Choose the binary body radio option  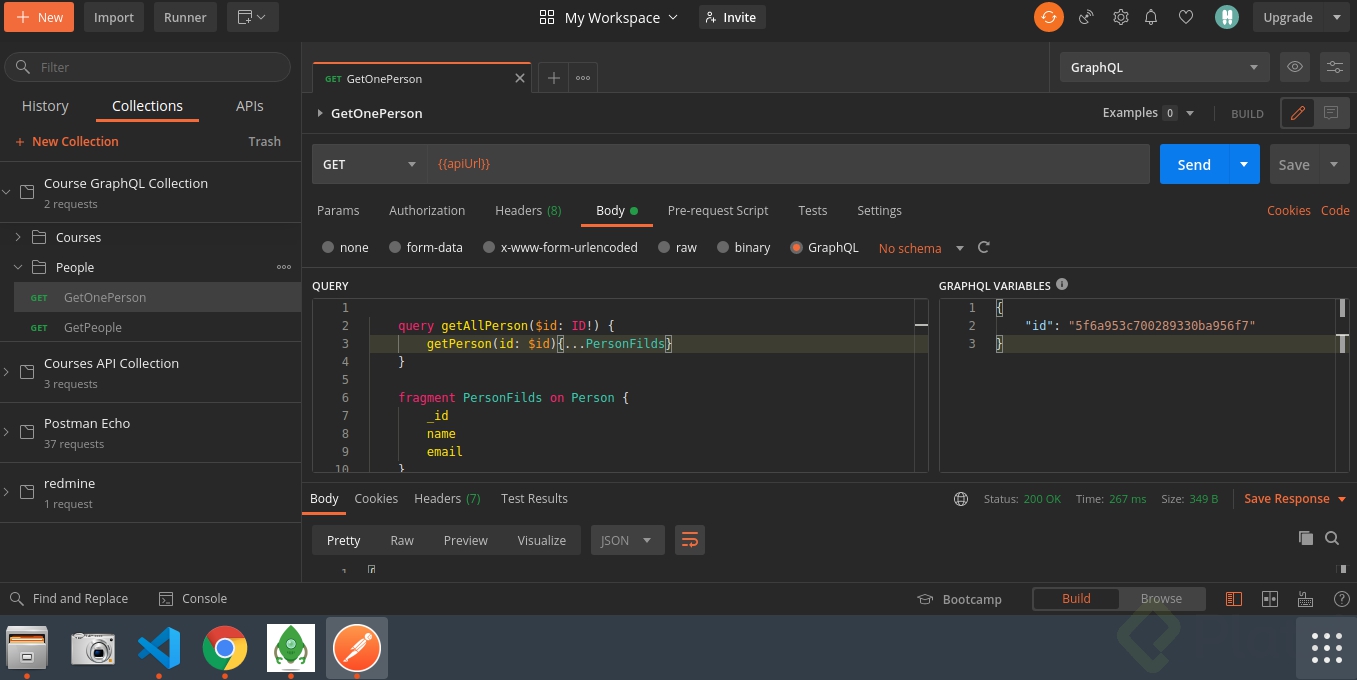(x=723, y=247)
